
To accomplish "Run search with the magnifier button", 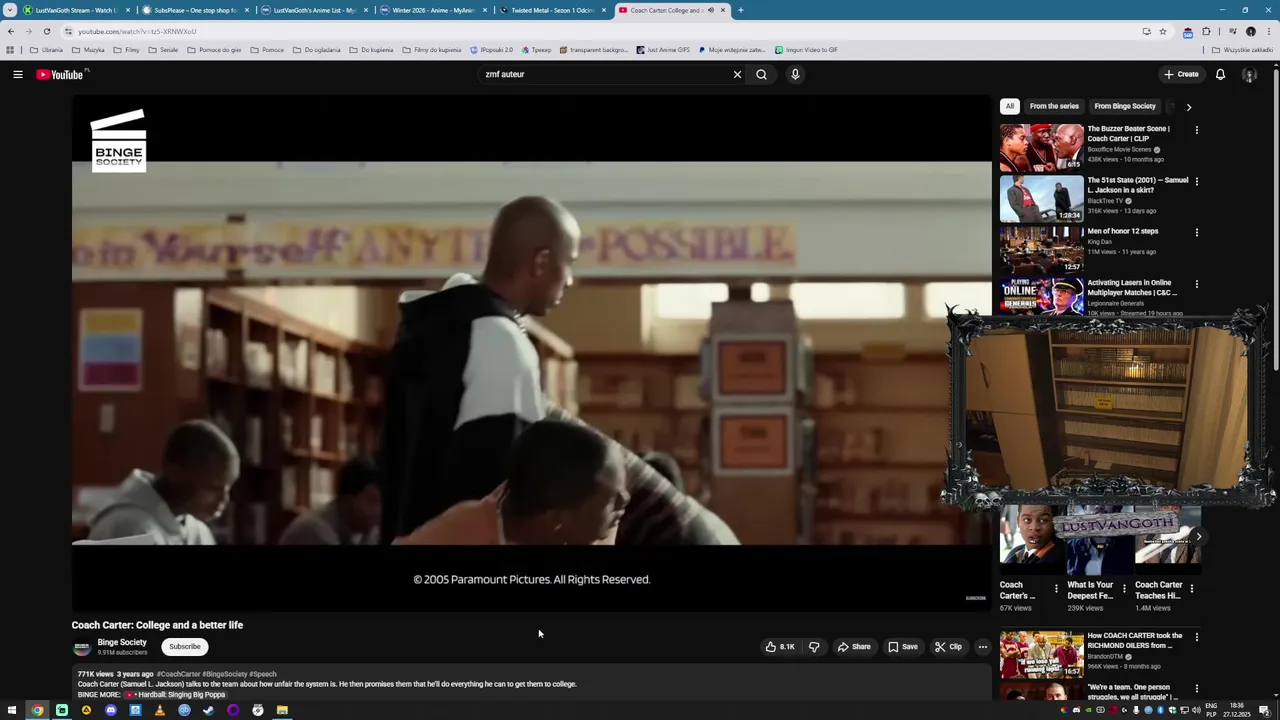I will pos(761,74).
